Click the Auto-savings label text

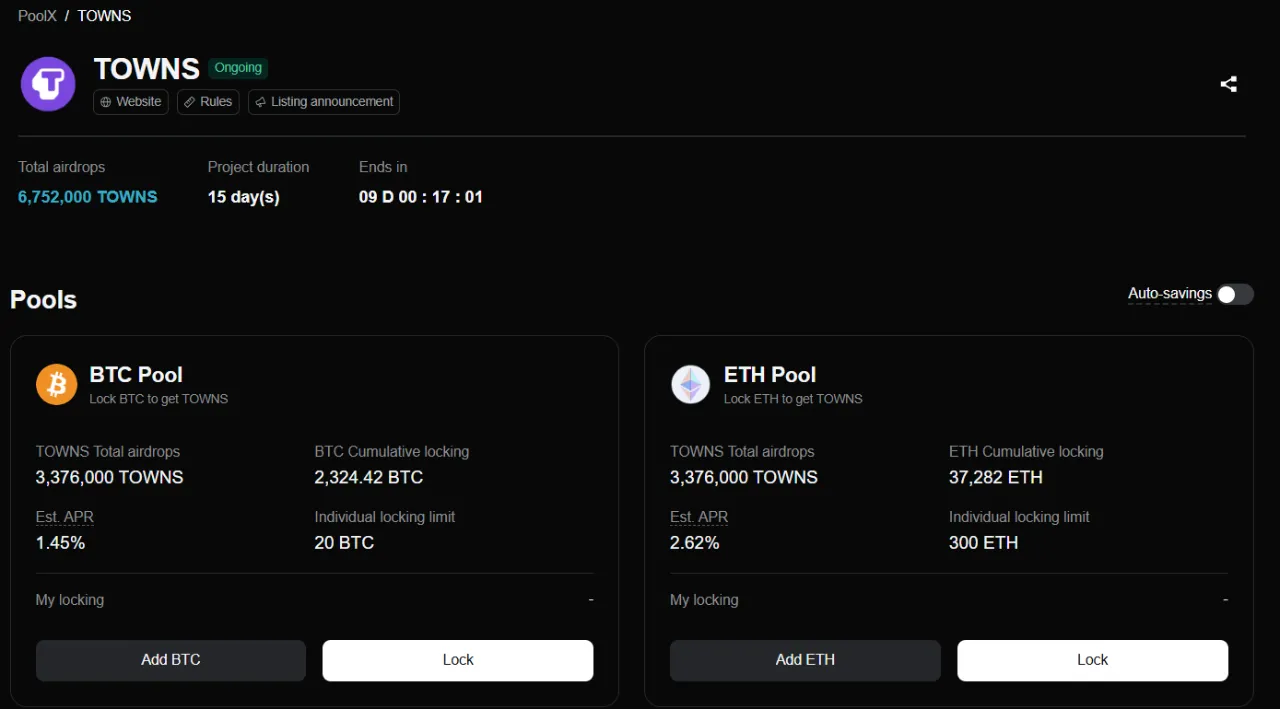tap(1169, 294)
